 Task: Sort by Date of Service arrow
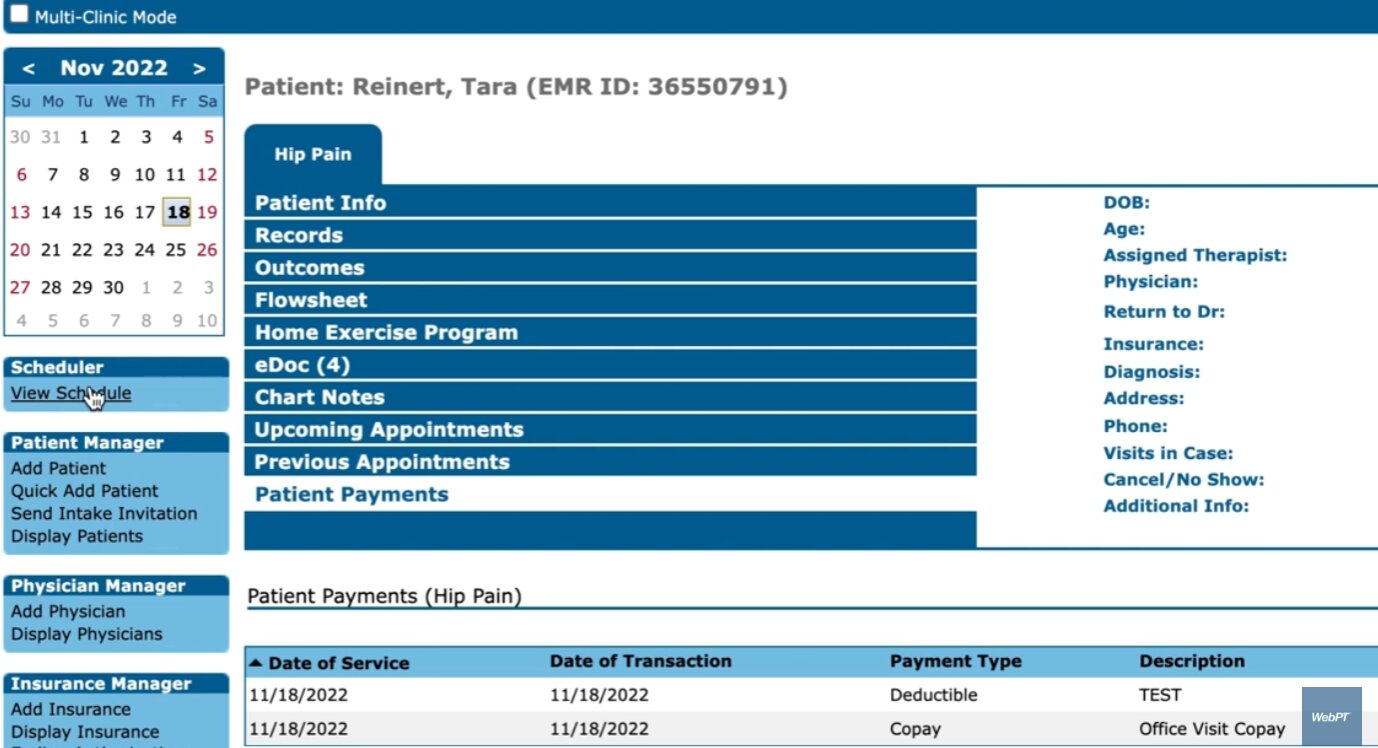point(256,663)
